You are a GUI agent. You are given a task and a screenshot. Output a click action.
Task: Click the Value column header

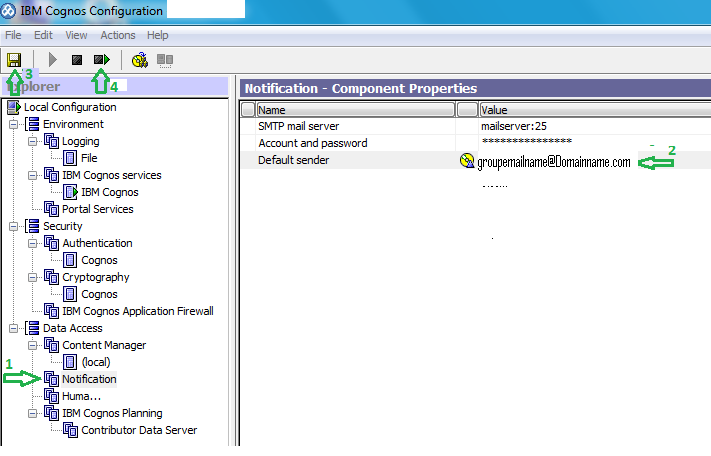pyautogui.click(x=595, y=110)
